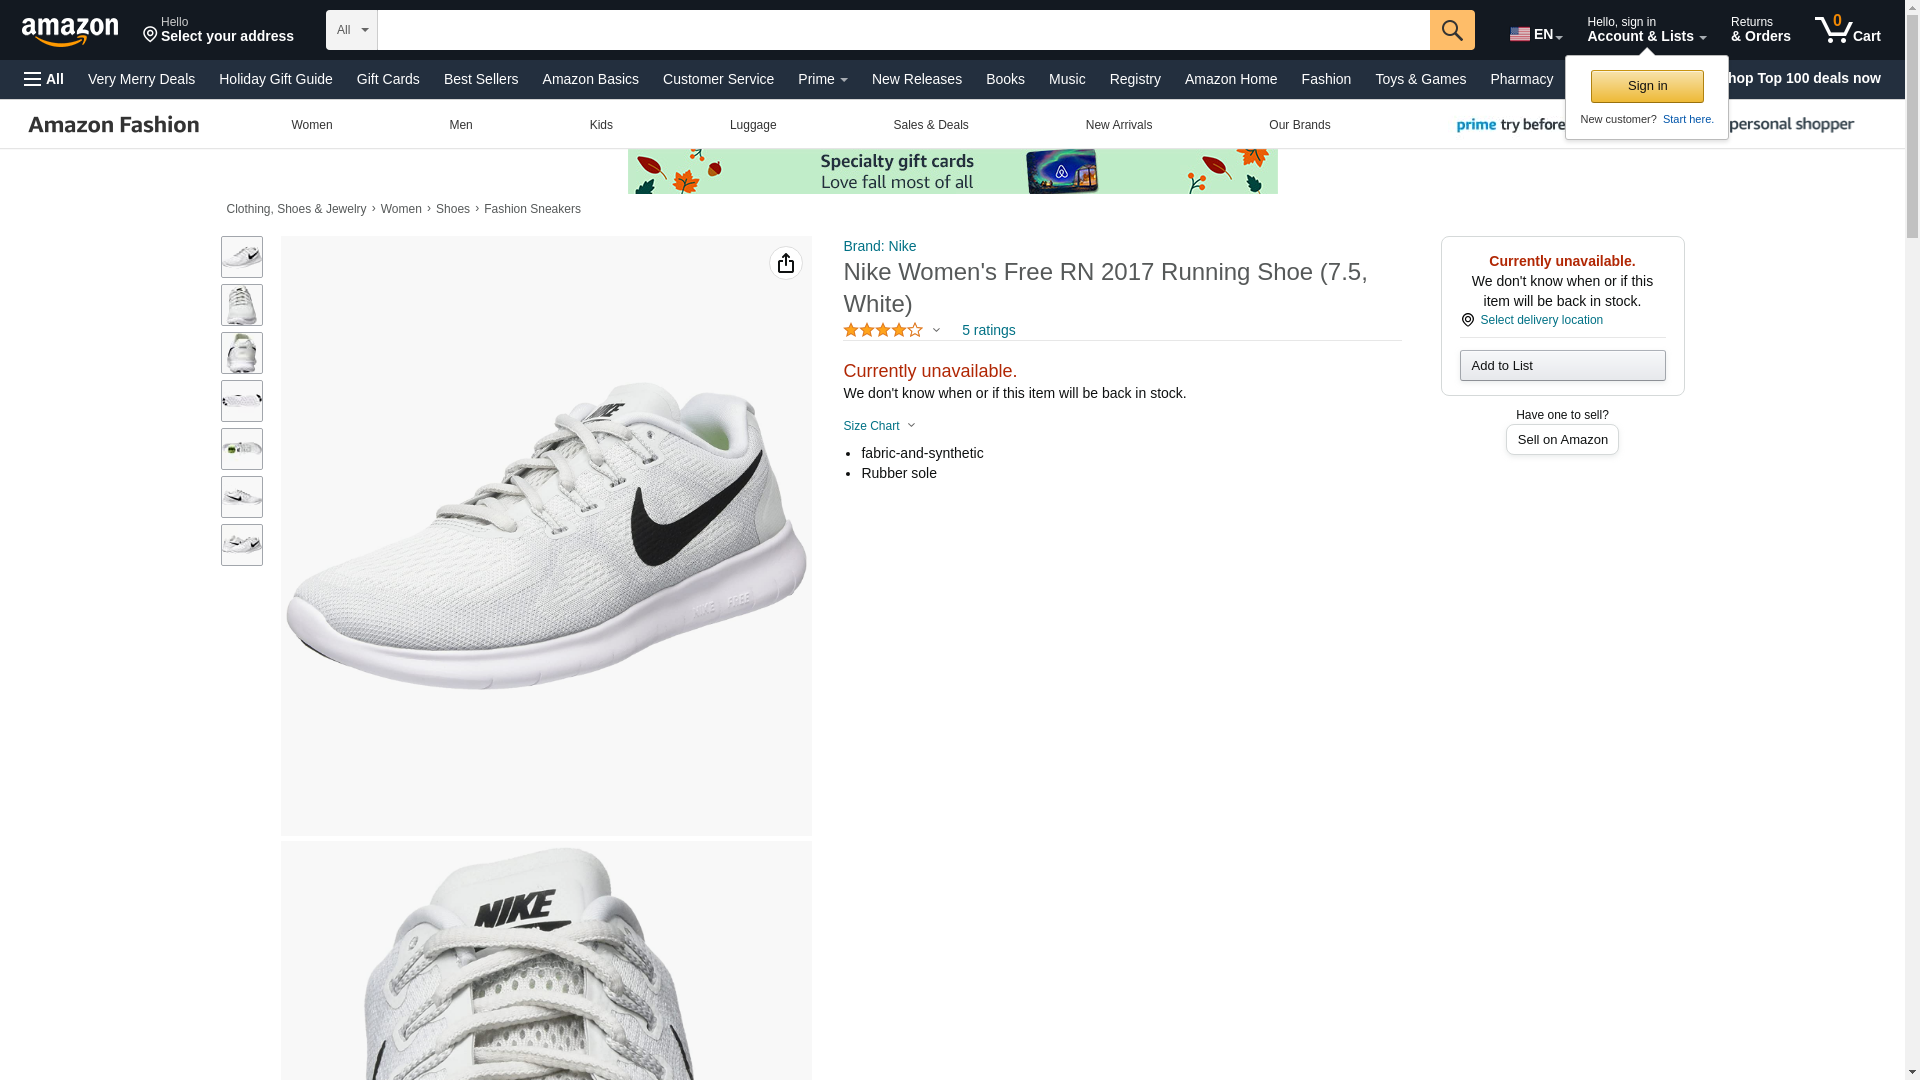Select the second shoe thumbnail image

click(x=241, y=305)
